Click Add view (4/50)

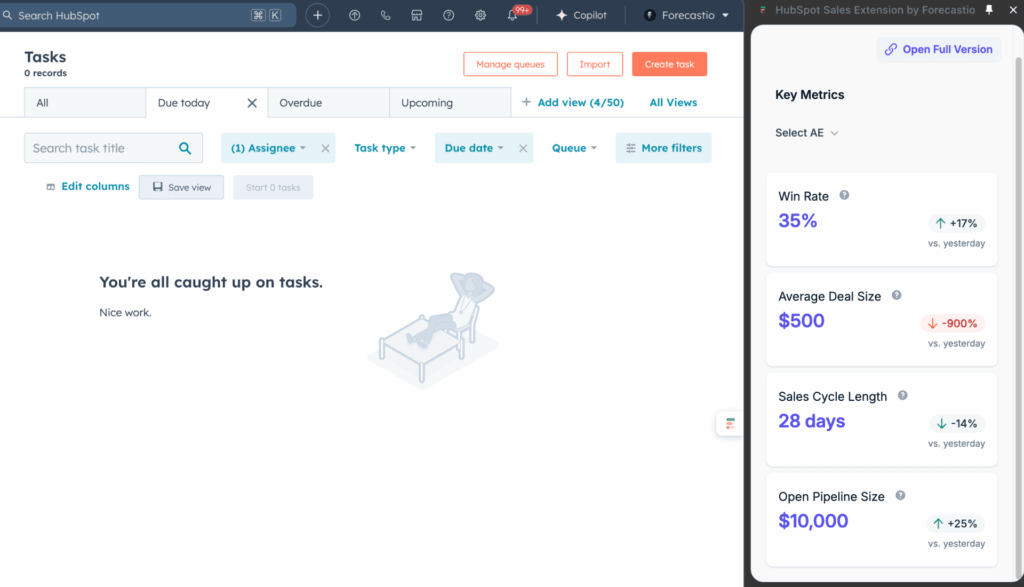coord(573,103)
